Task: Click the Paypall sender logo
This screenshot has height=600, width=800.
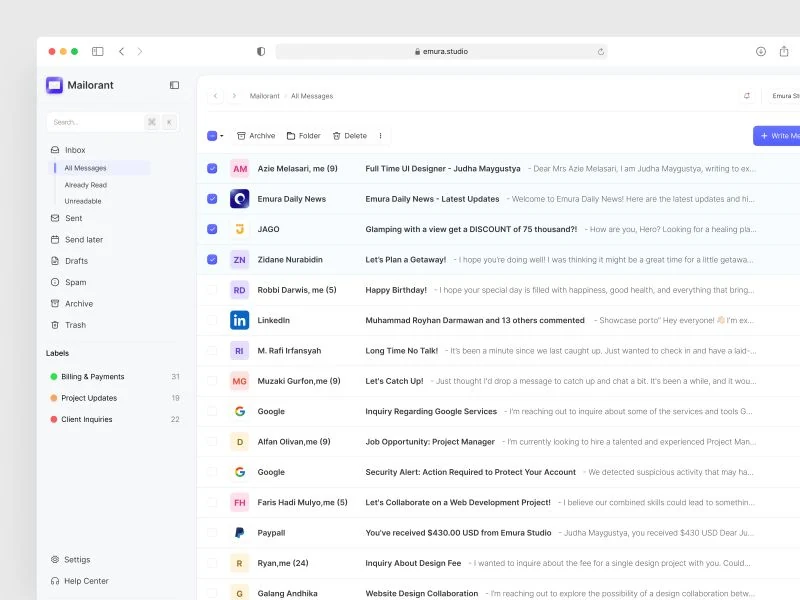Action: (x=239, y=533)
